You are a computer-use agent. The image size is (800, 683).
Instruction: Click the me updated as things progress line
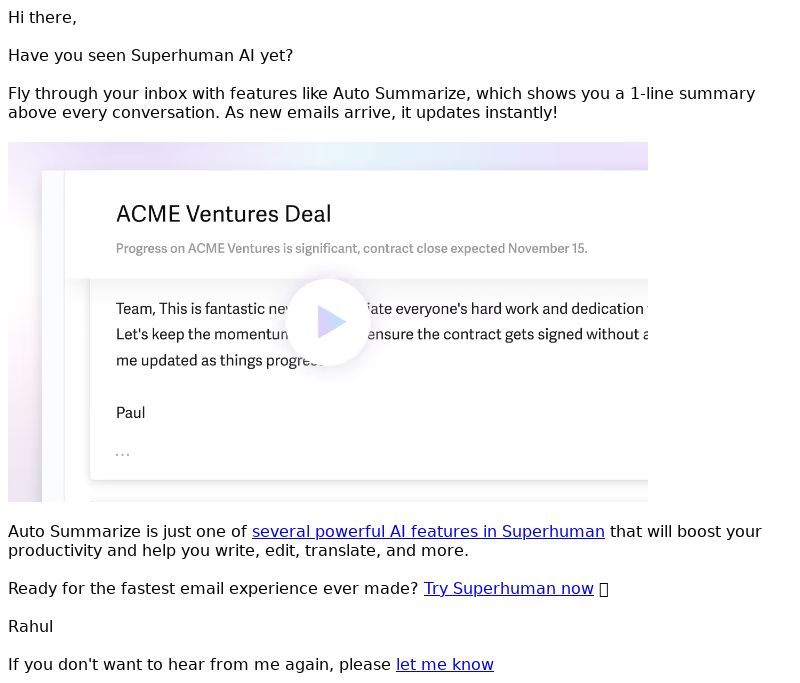click(x=219, y=361)
